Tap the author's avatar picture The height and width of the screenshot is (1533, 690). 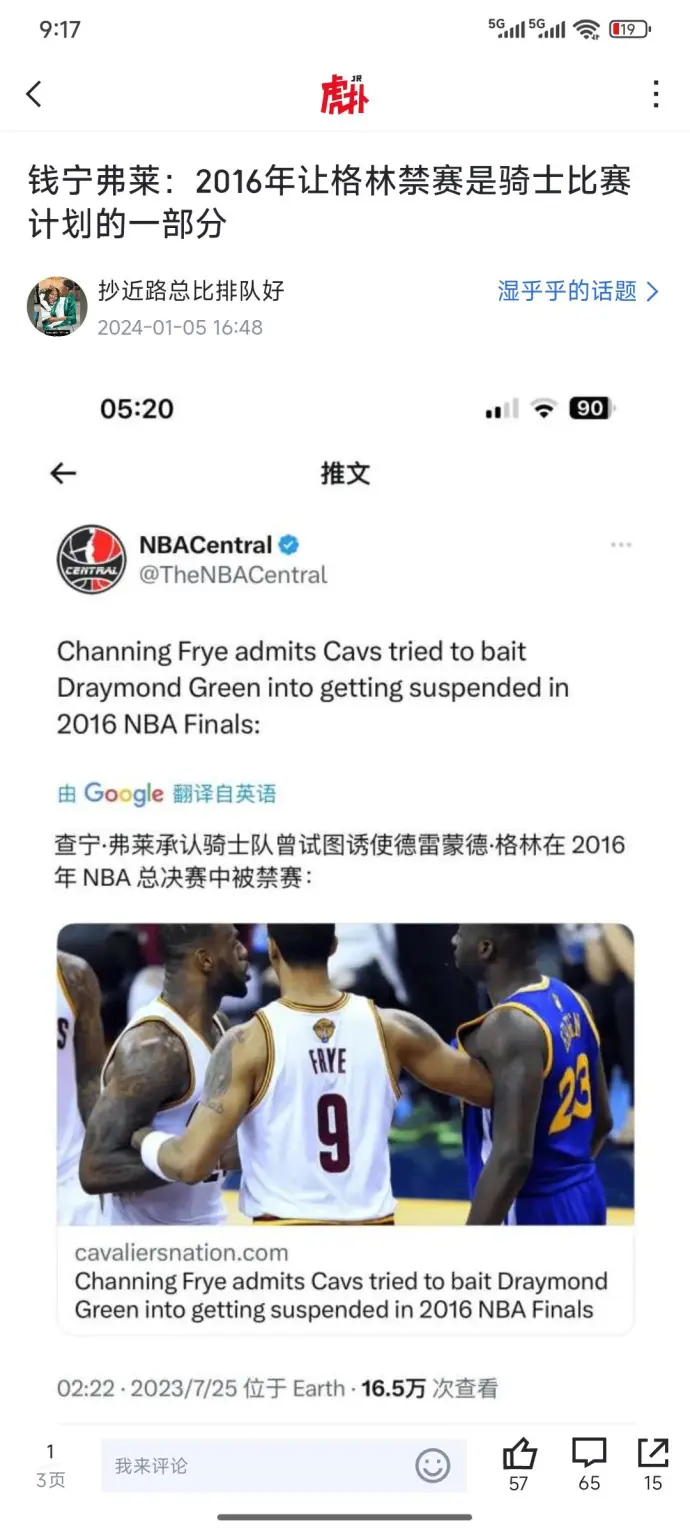[57, 307]
